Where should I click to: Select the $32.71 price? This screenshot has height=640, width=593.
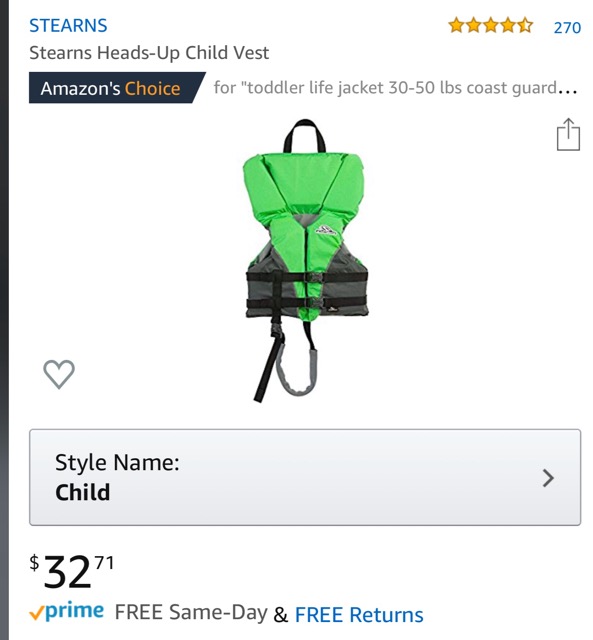[71, 571]
